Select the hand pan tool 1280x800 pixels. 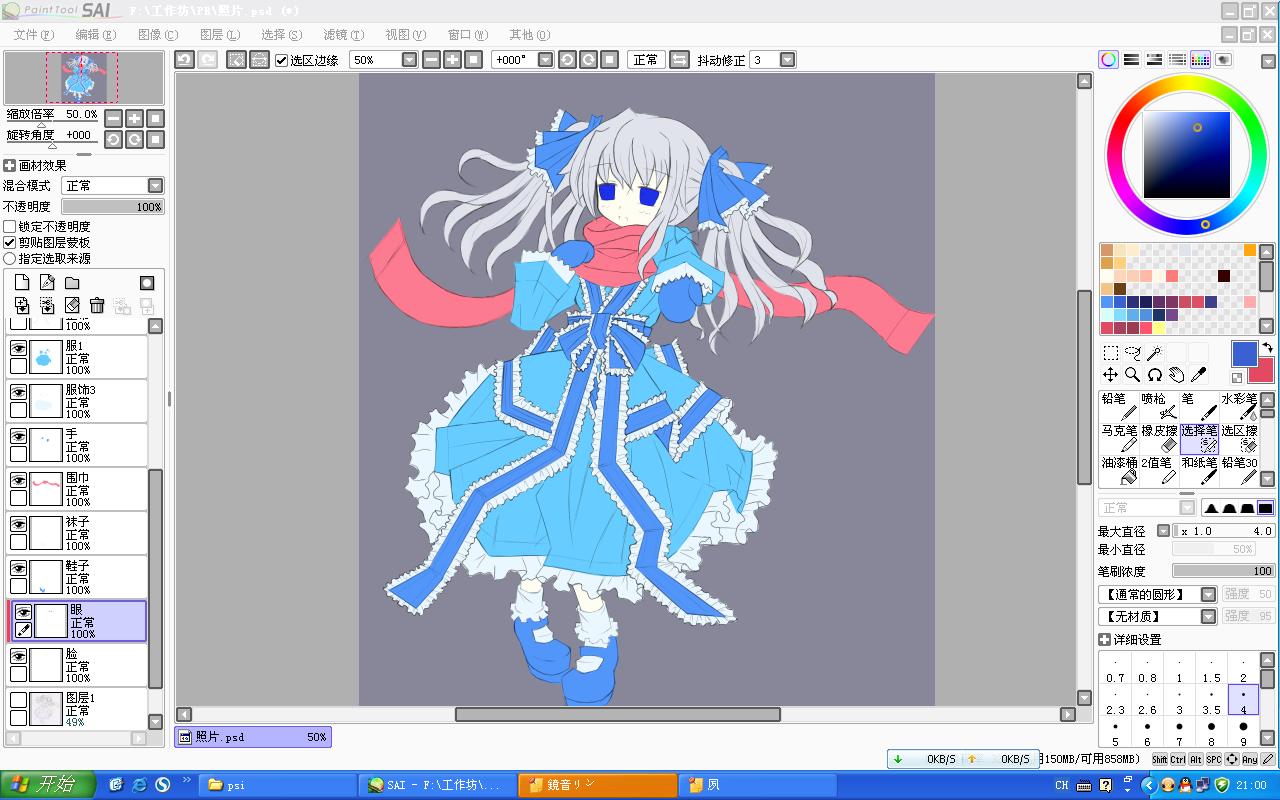coord(1176,375)
